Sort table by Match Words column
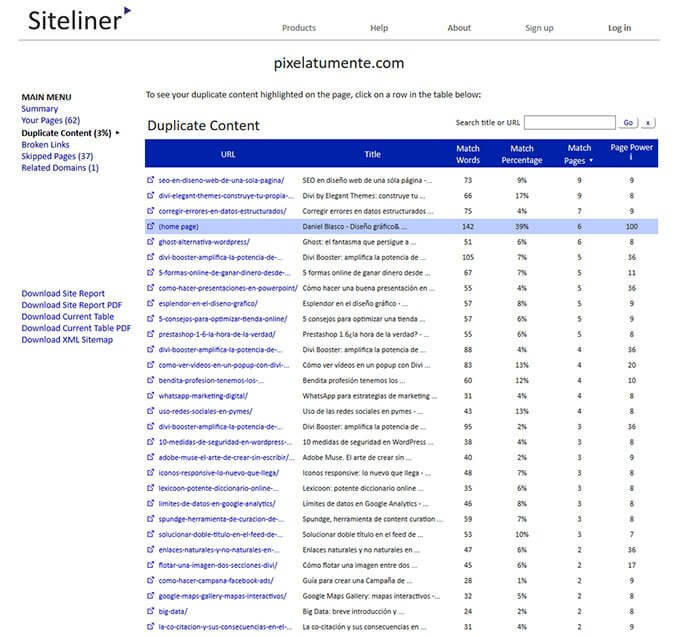Screen dimensions: 680x637 (x=468, y=154)
